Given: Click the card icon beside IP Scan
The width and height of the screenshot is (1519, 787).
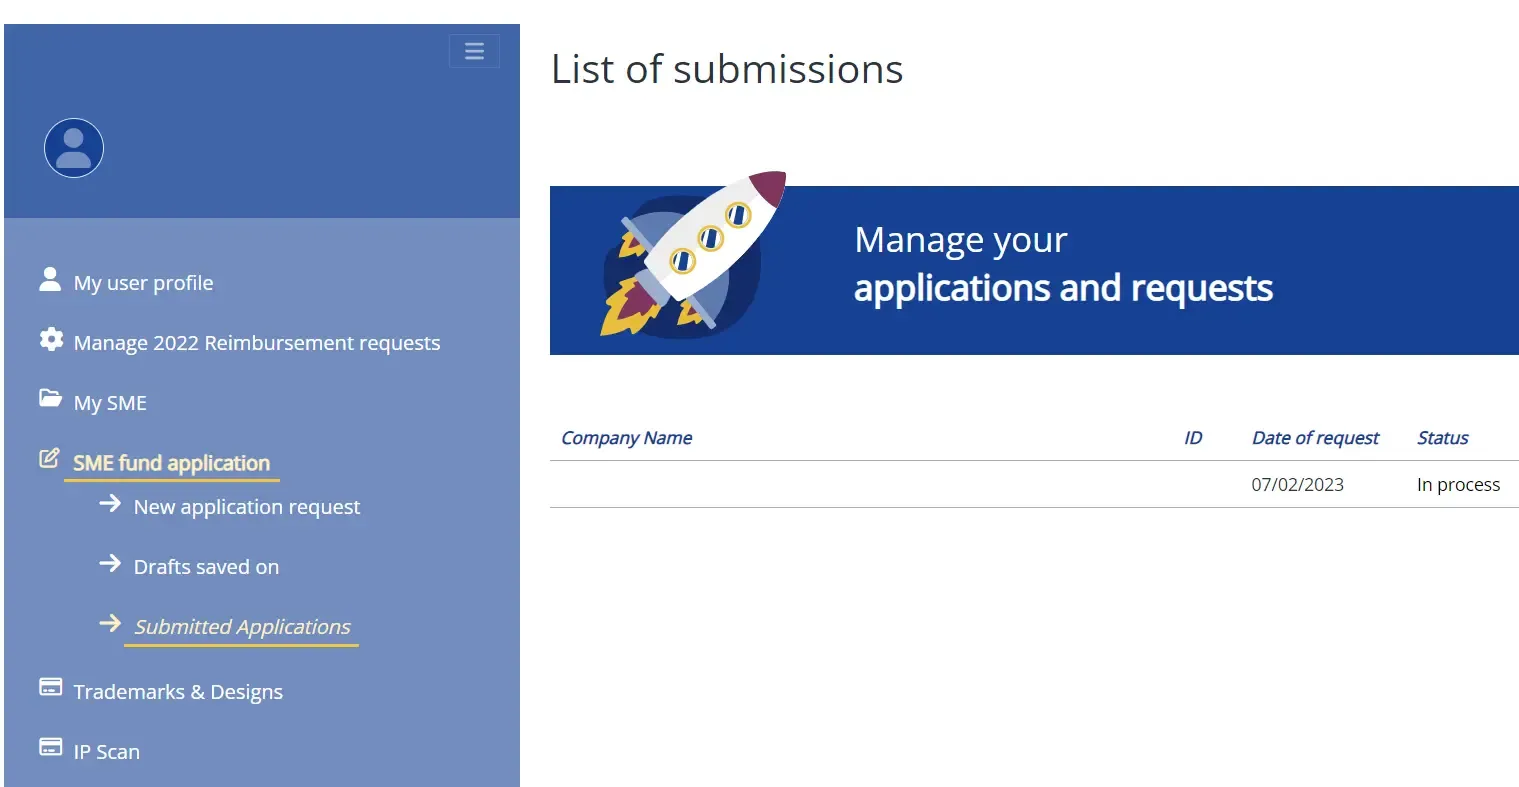Looking at the screenshot, I should (x=50, y=747).
